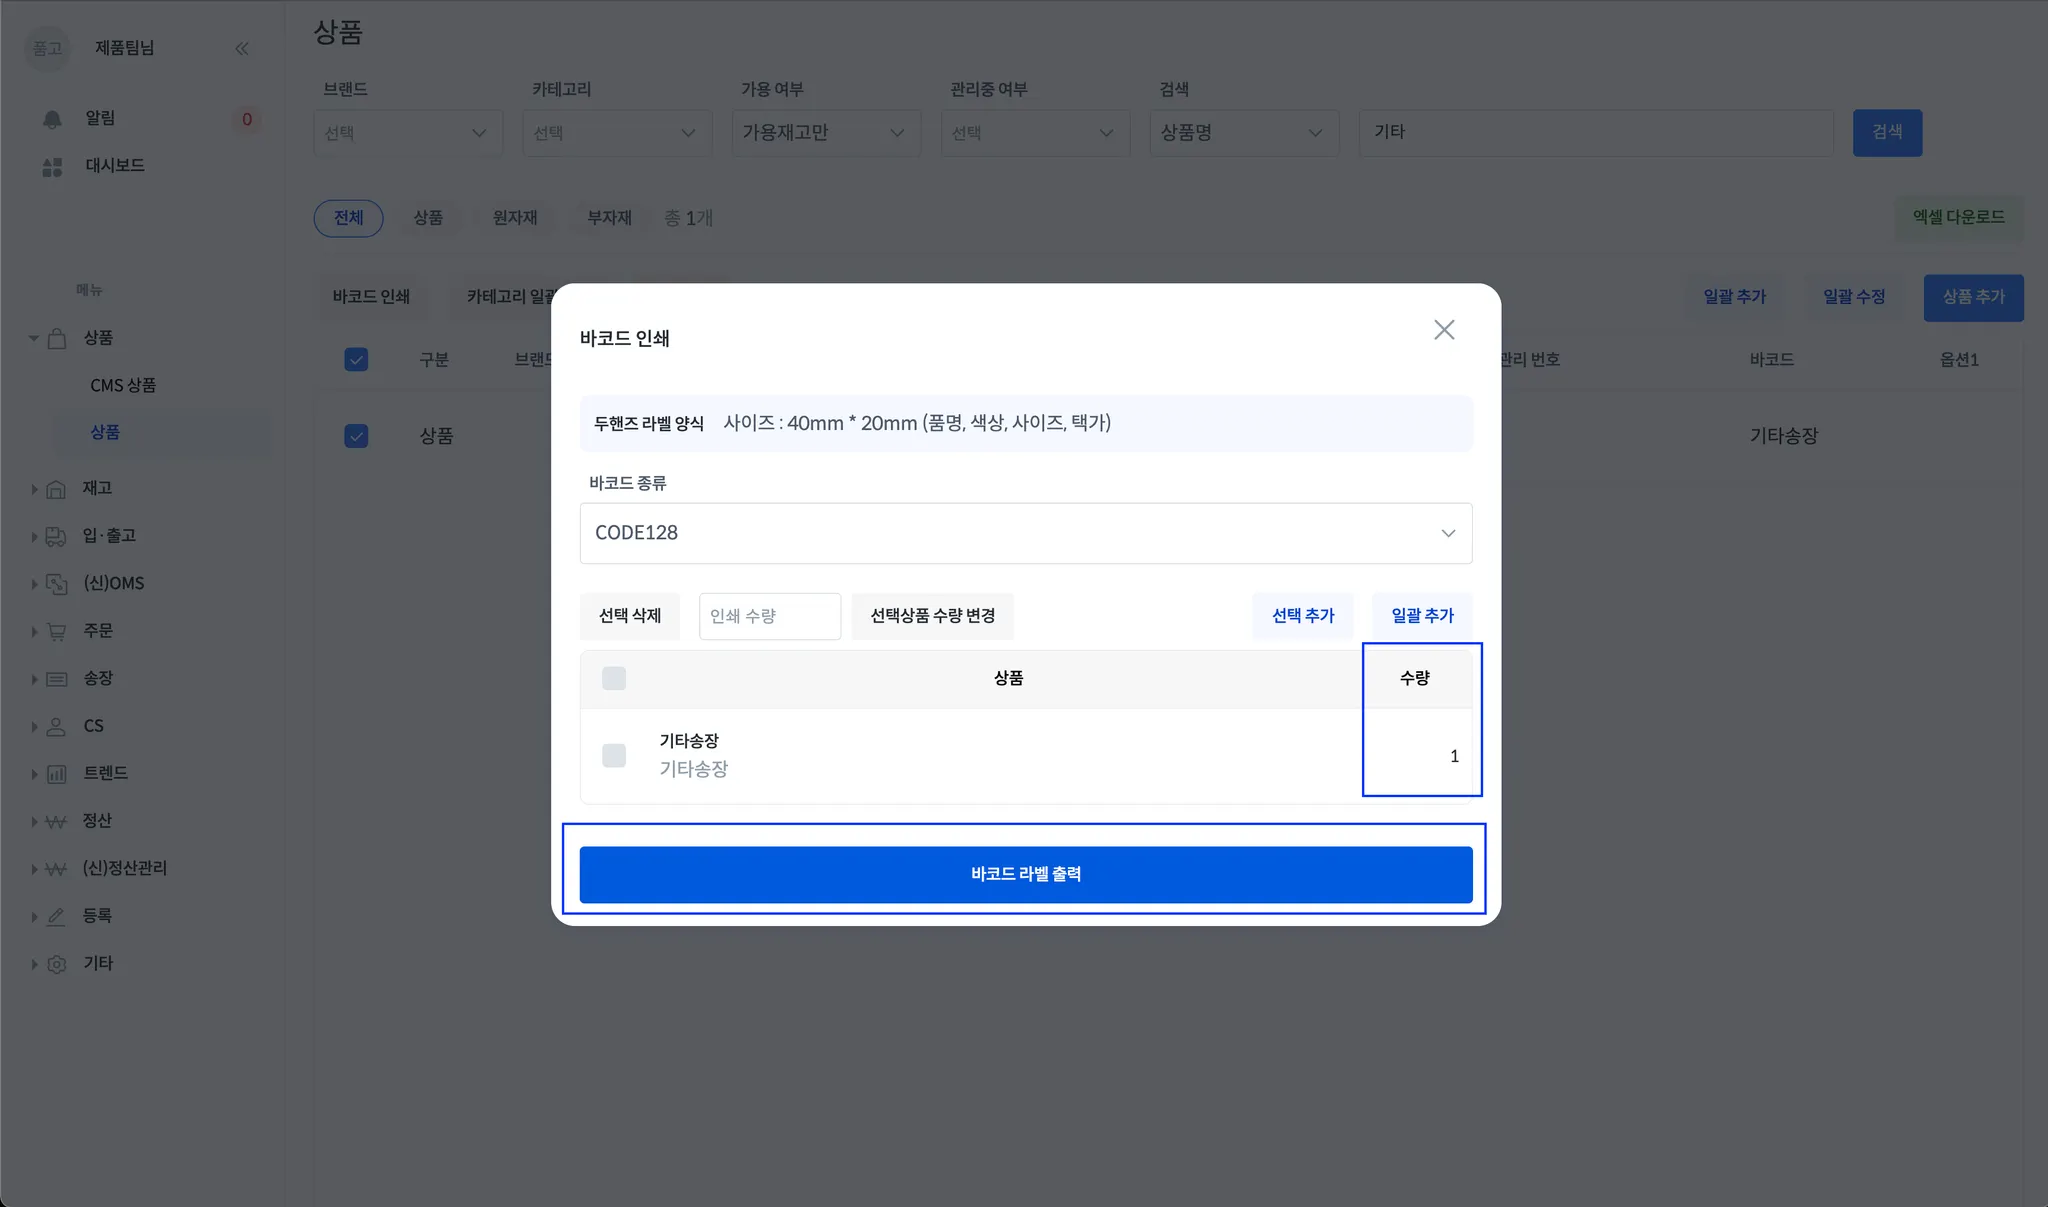Click the dashboard grid icon

tap(52, 167)
